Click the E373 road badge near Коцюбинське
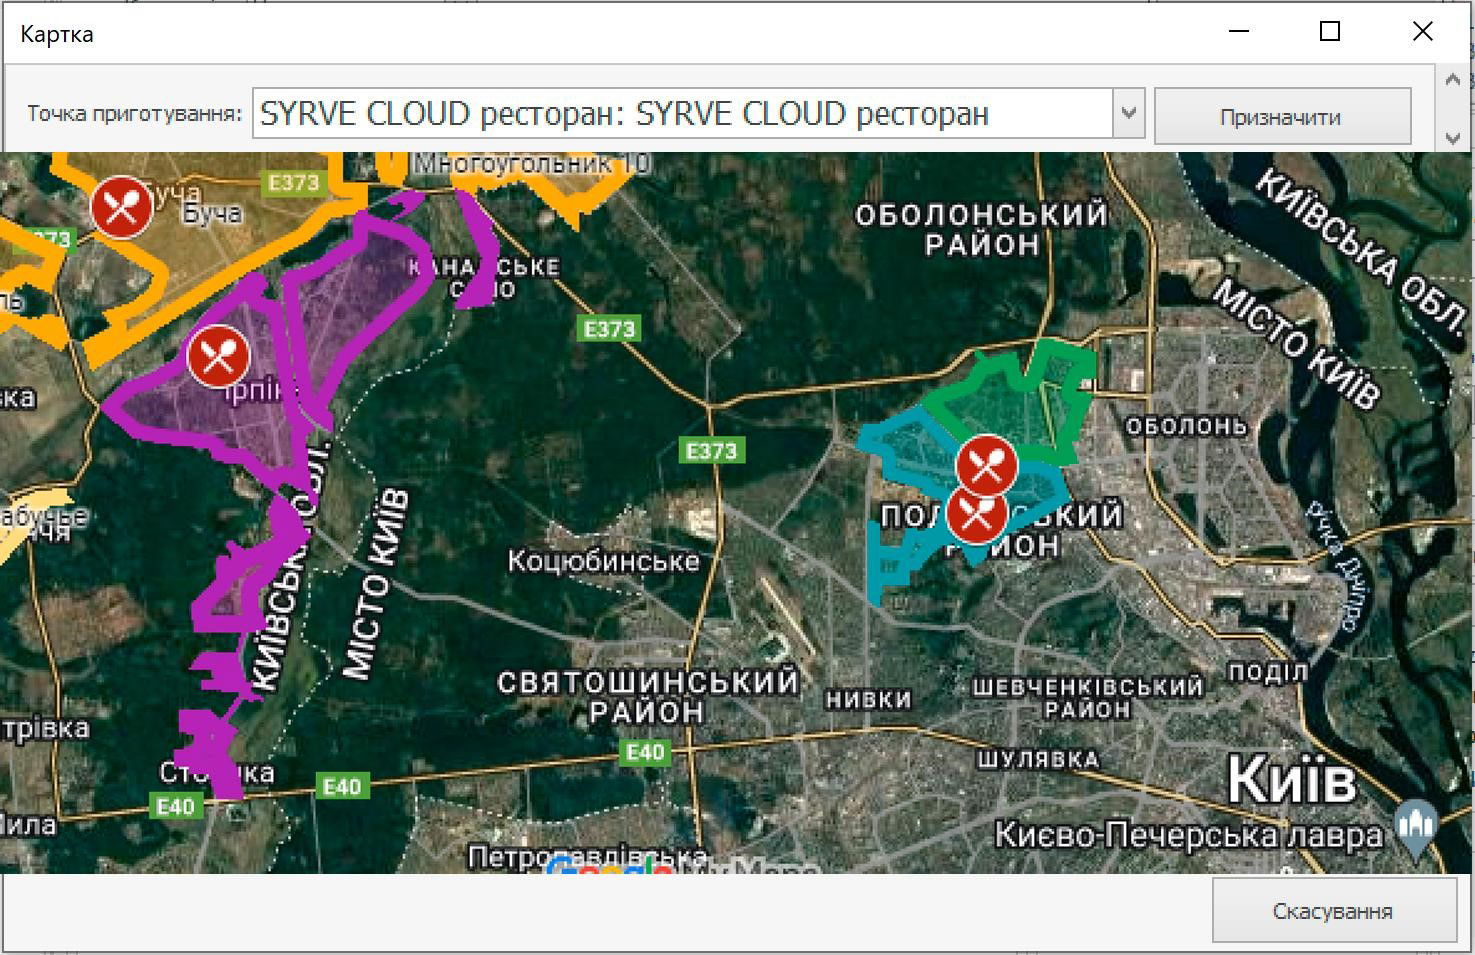The height and width of the screenshot is (955, 1475). pos(711,451)
